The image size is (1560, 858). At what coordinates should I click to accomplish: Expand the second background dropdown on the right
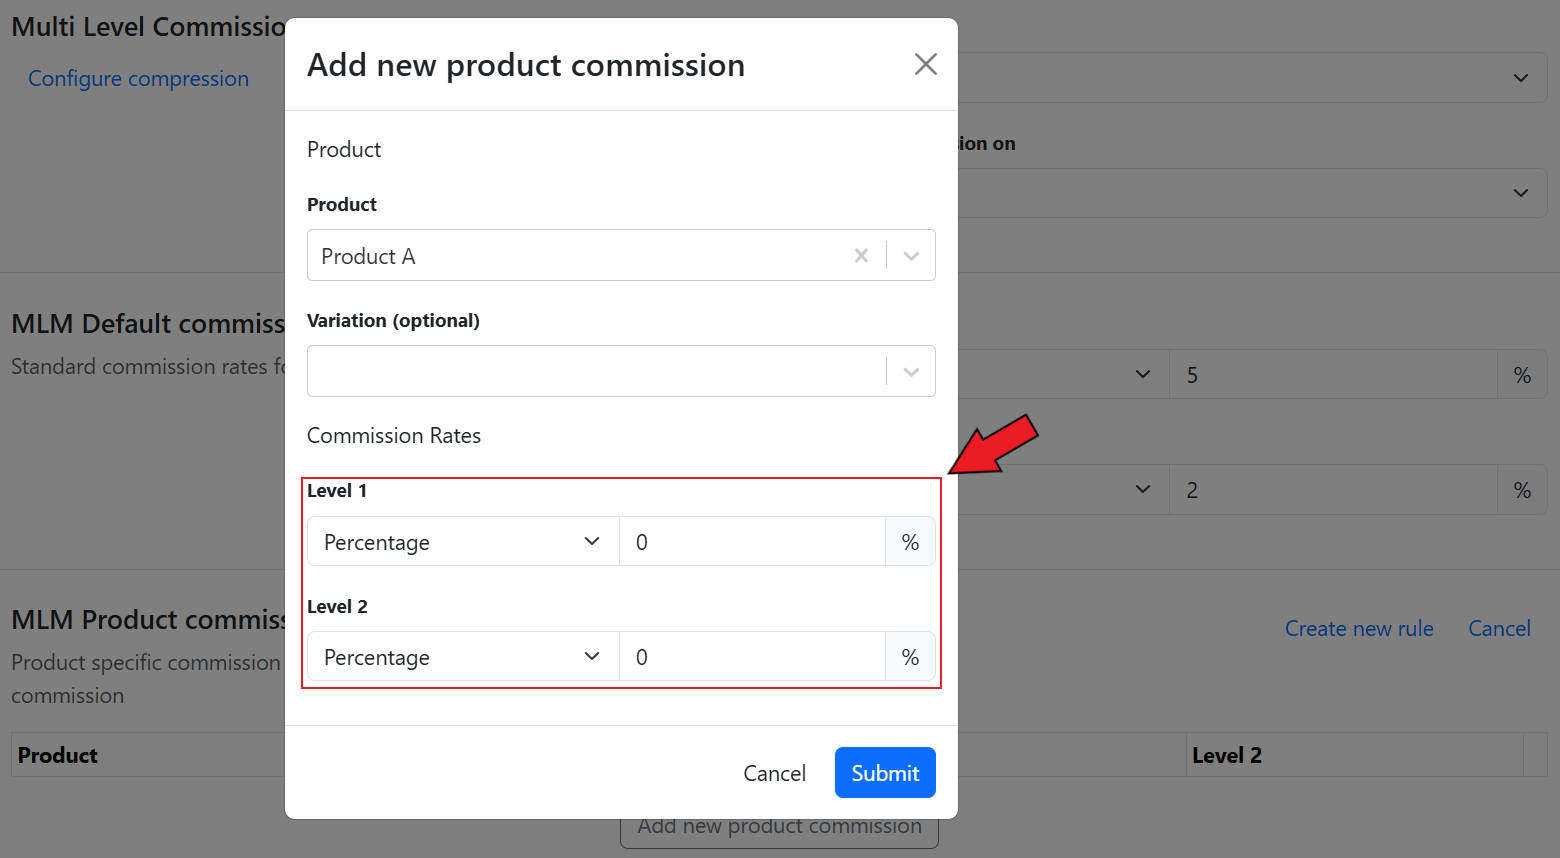pyautogui.click(x=1520, y=193)
